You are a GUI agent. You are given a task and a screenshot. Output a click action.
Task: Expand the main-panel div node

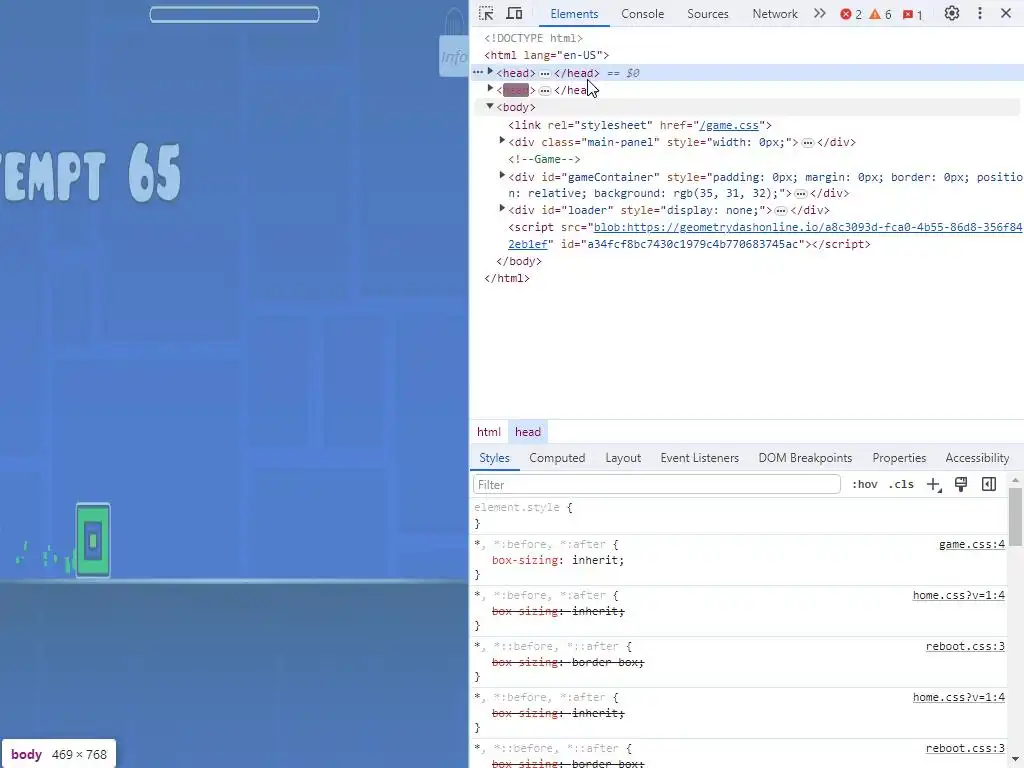[502, 140]
